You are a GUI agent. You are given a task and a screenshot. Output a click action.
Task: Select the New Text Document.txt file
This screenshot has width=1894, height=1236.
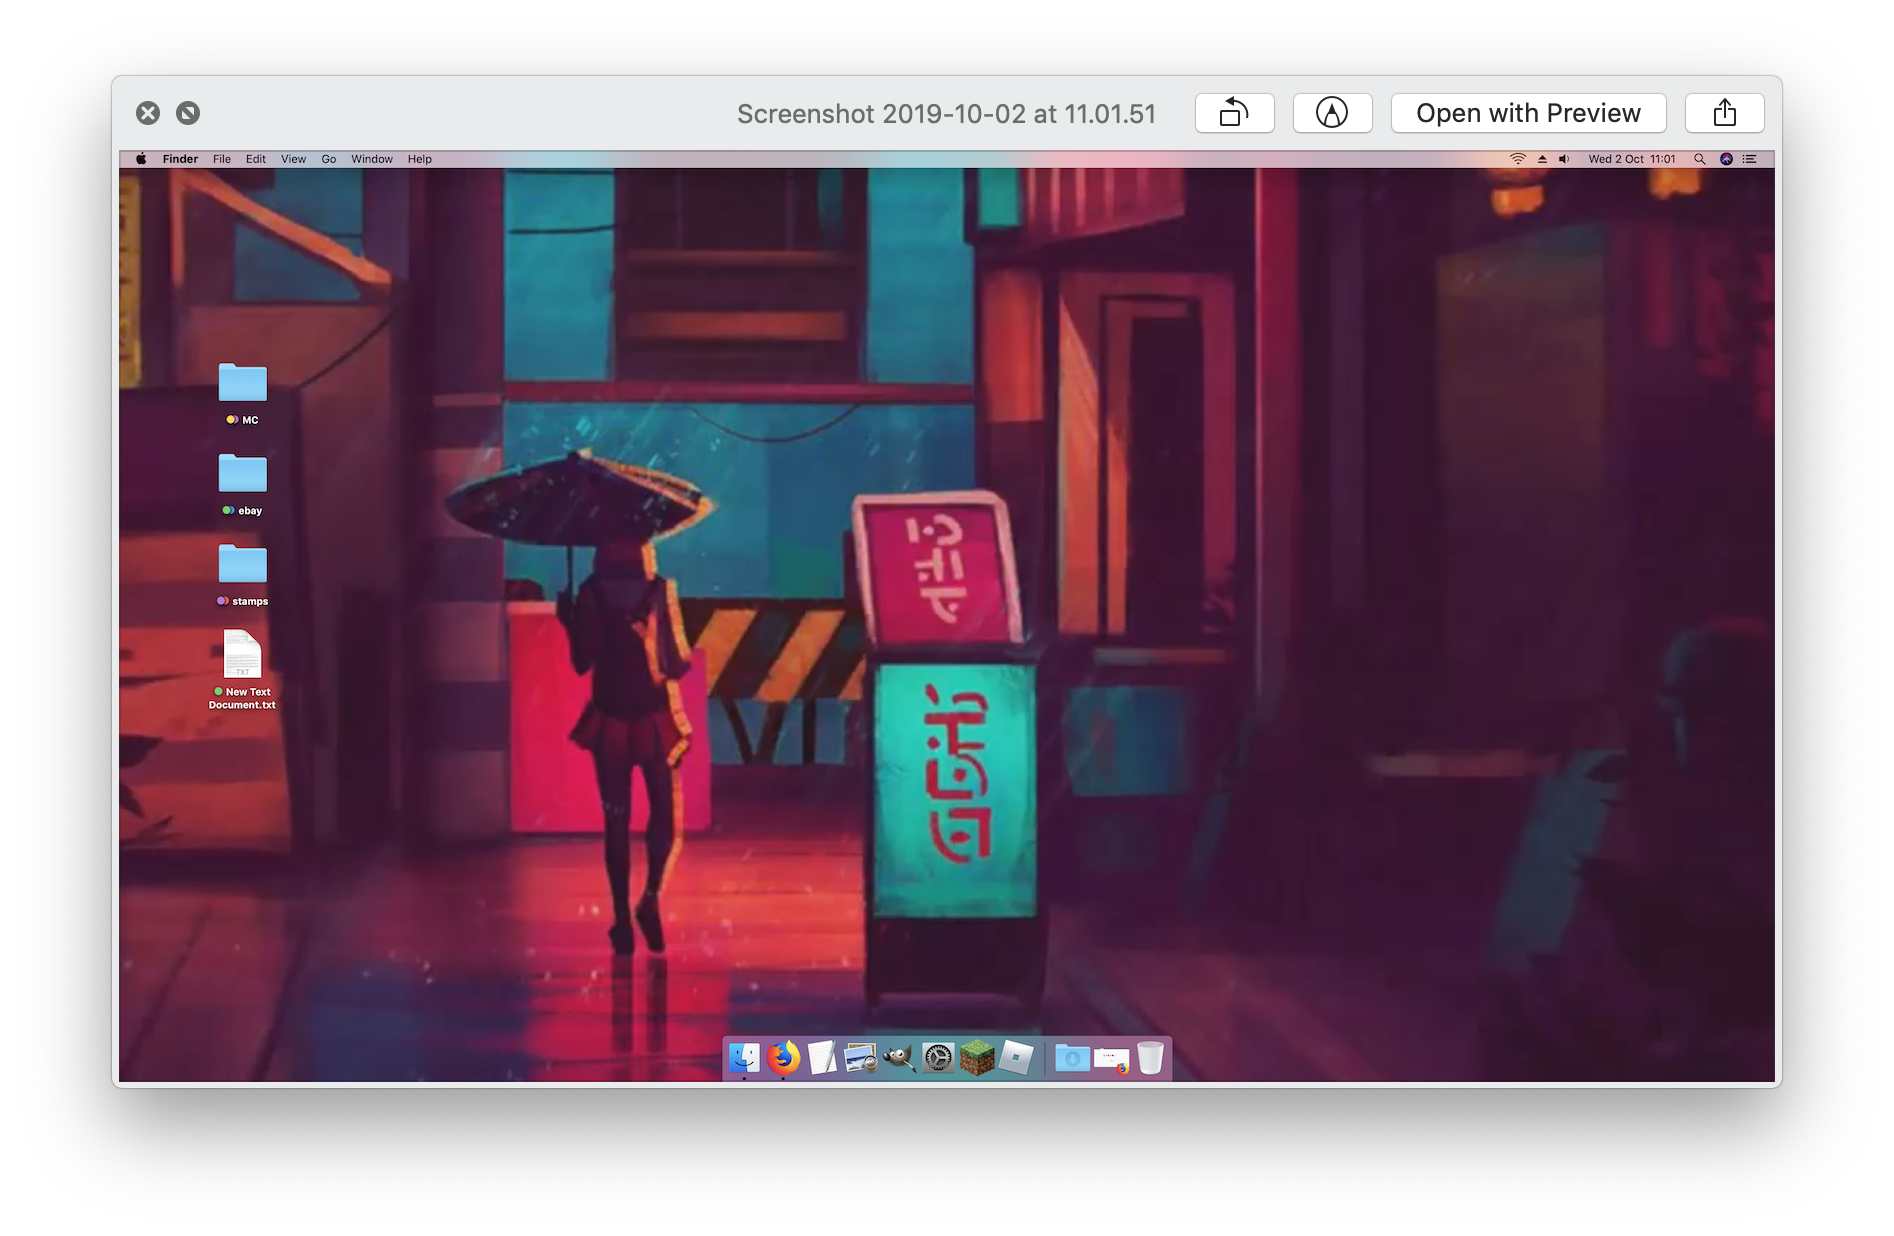click(242, 654)
